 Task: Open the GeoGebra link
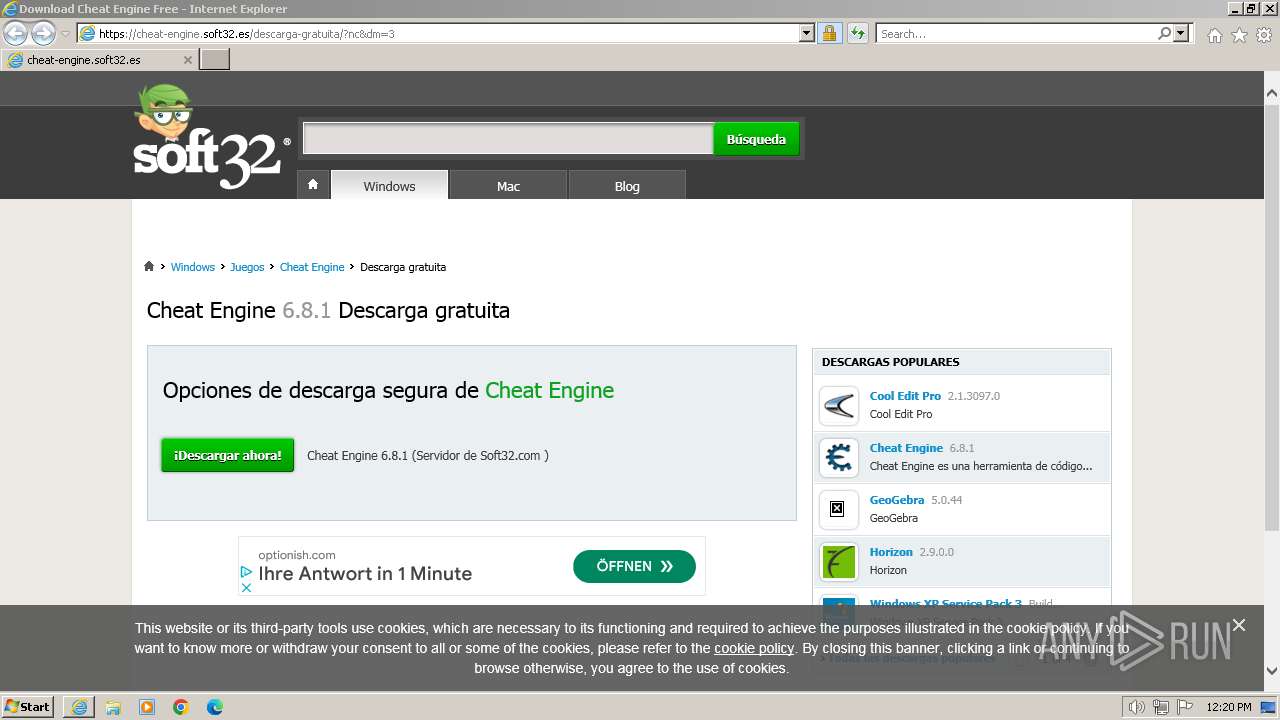pyautogui.click(x=897, y=500)
